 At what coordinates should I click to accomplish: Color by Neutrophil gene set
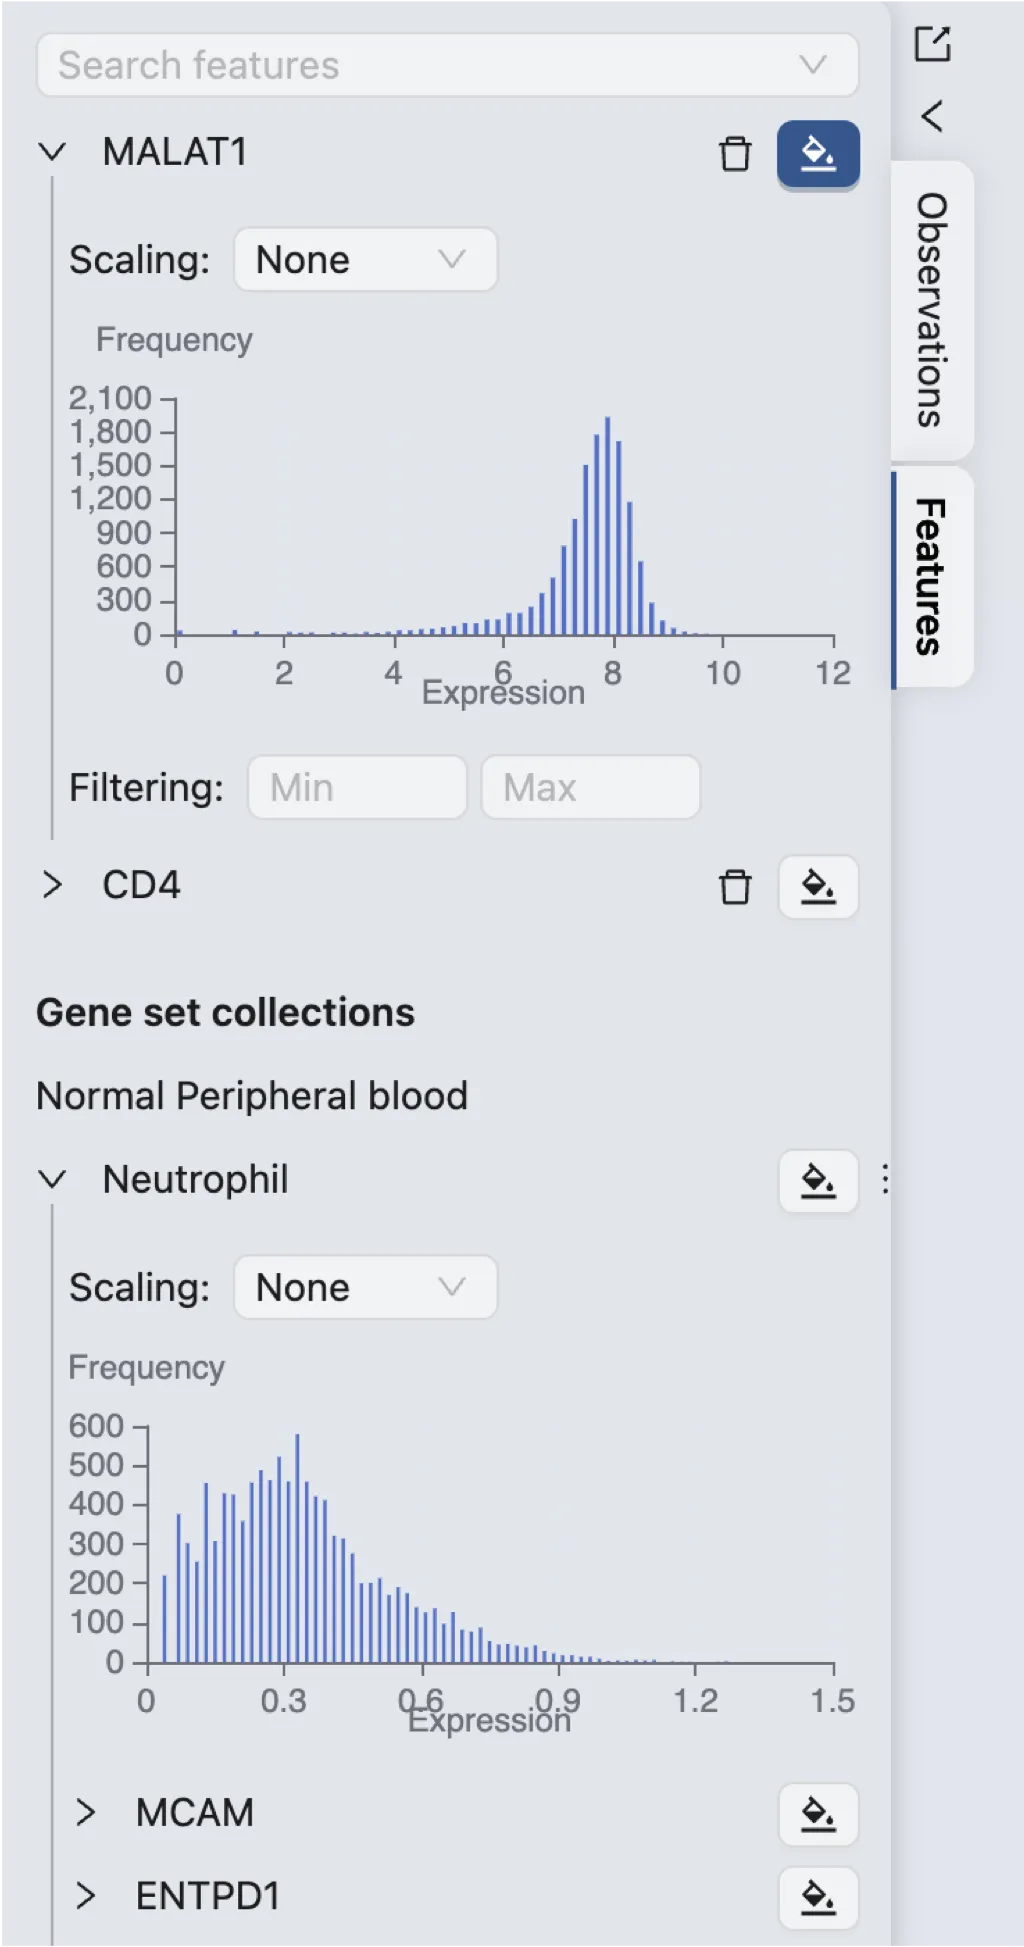818,1181
